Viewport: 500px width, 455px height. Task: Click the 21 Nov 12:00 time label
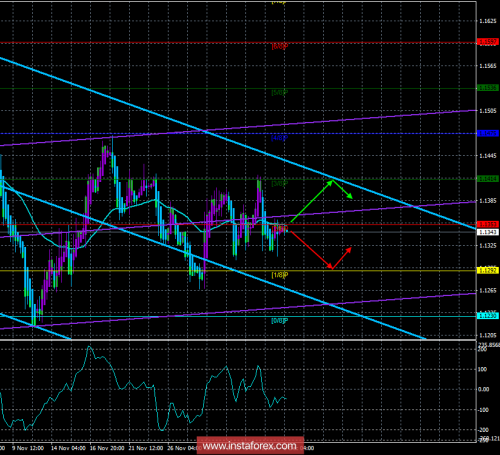pos(146,448)
